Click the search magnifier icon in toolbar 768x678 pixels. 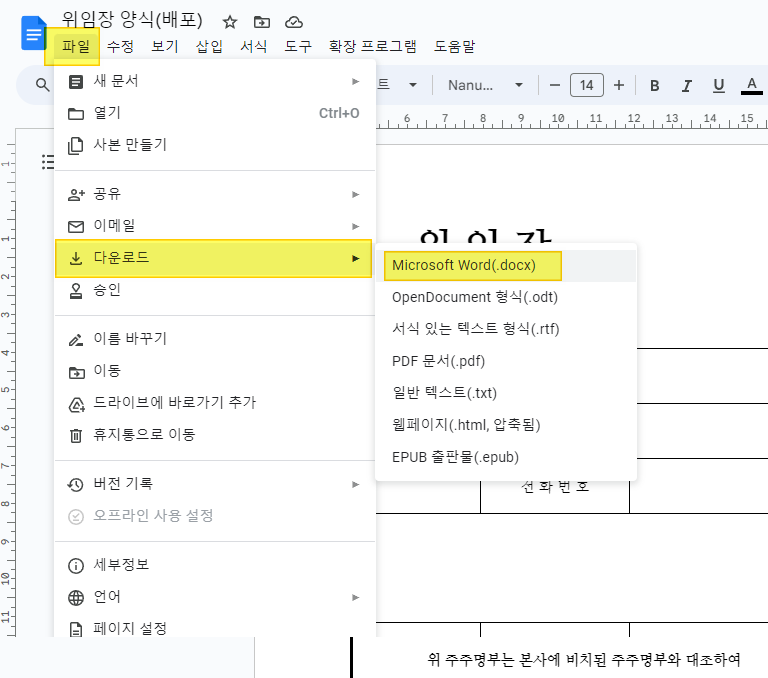[x=43, y=85]
